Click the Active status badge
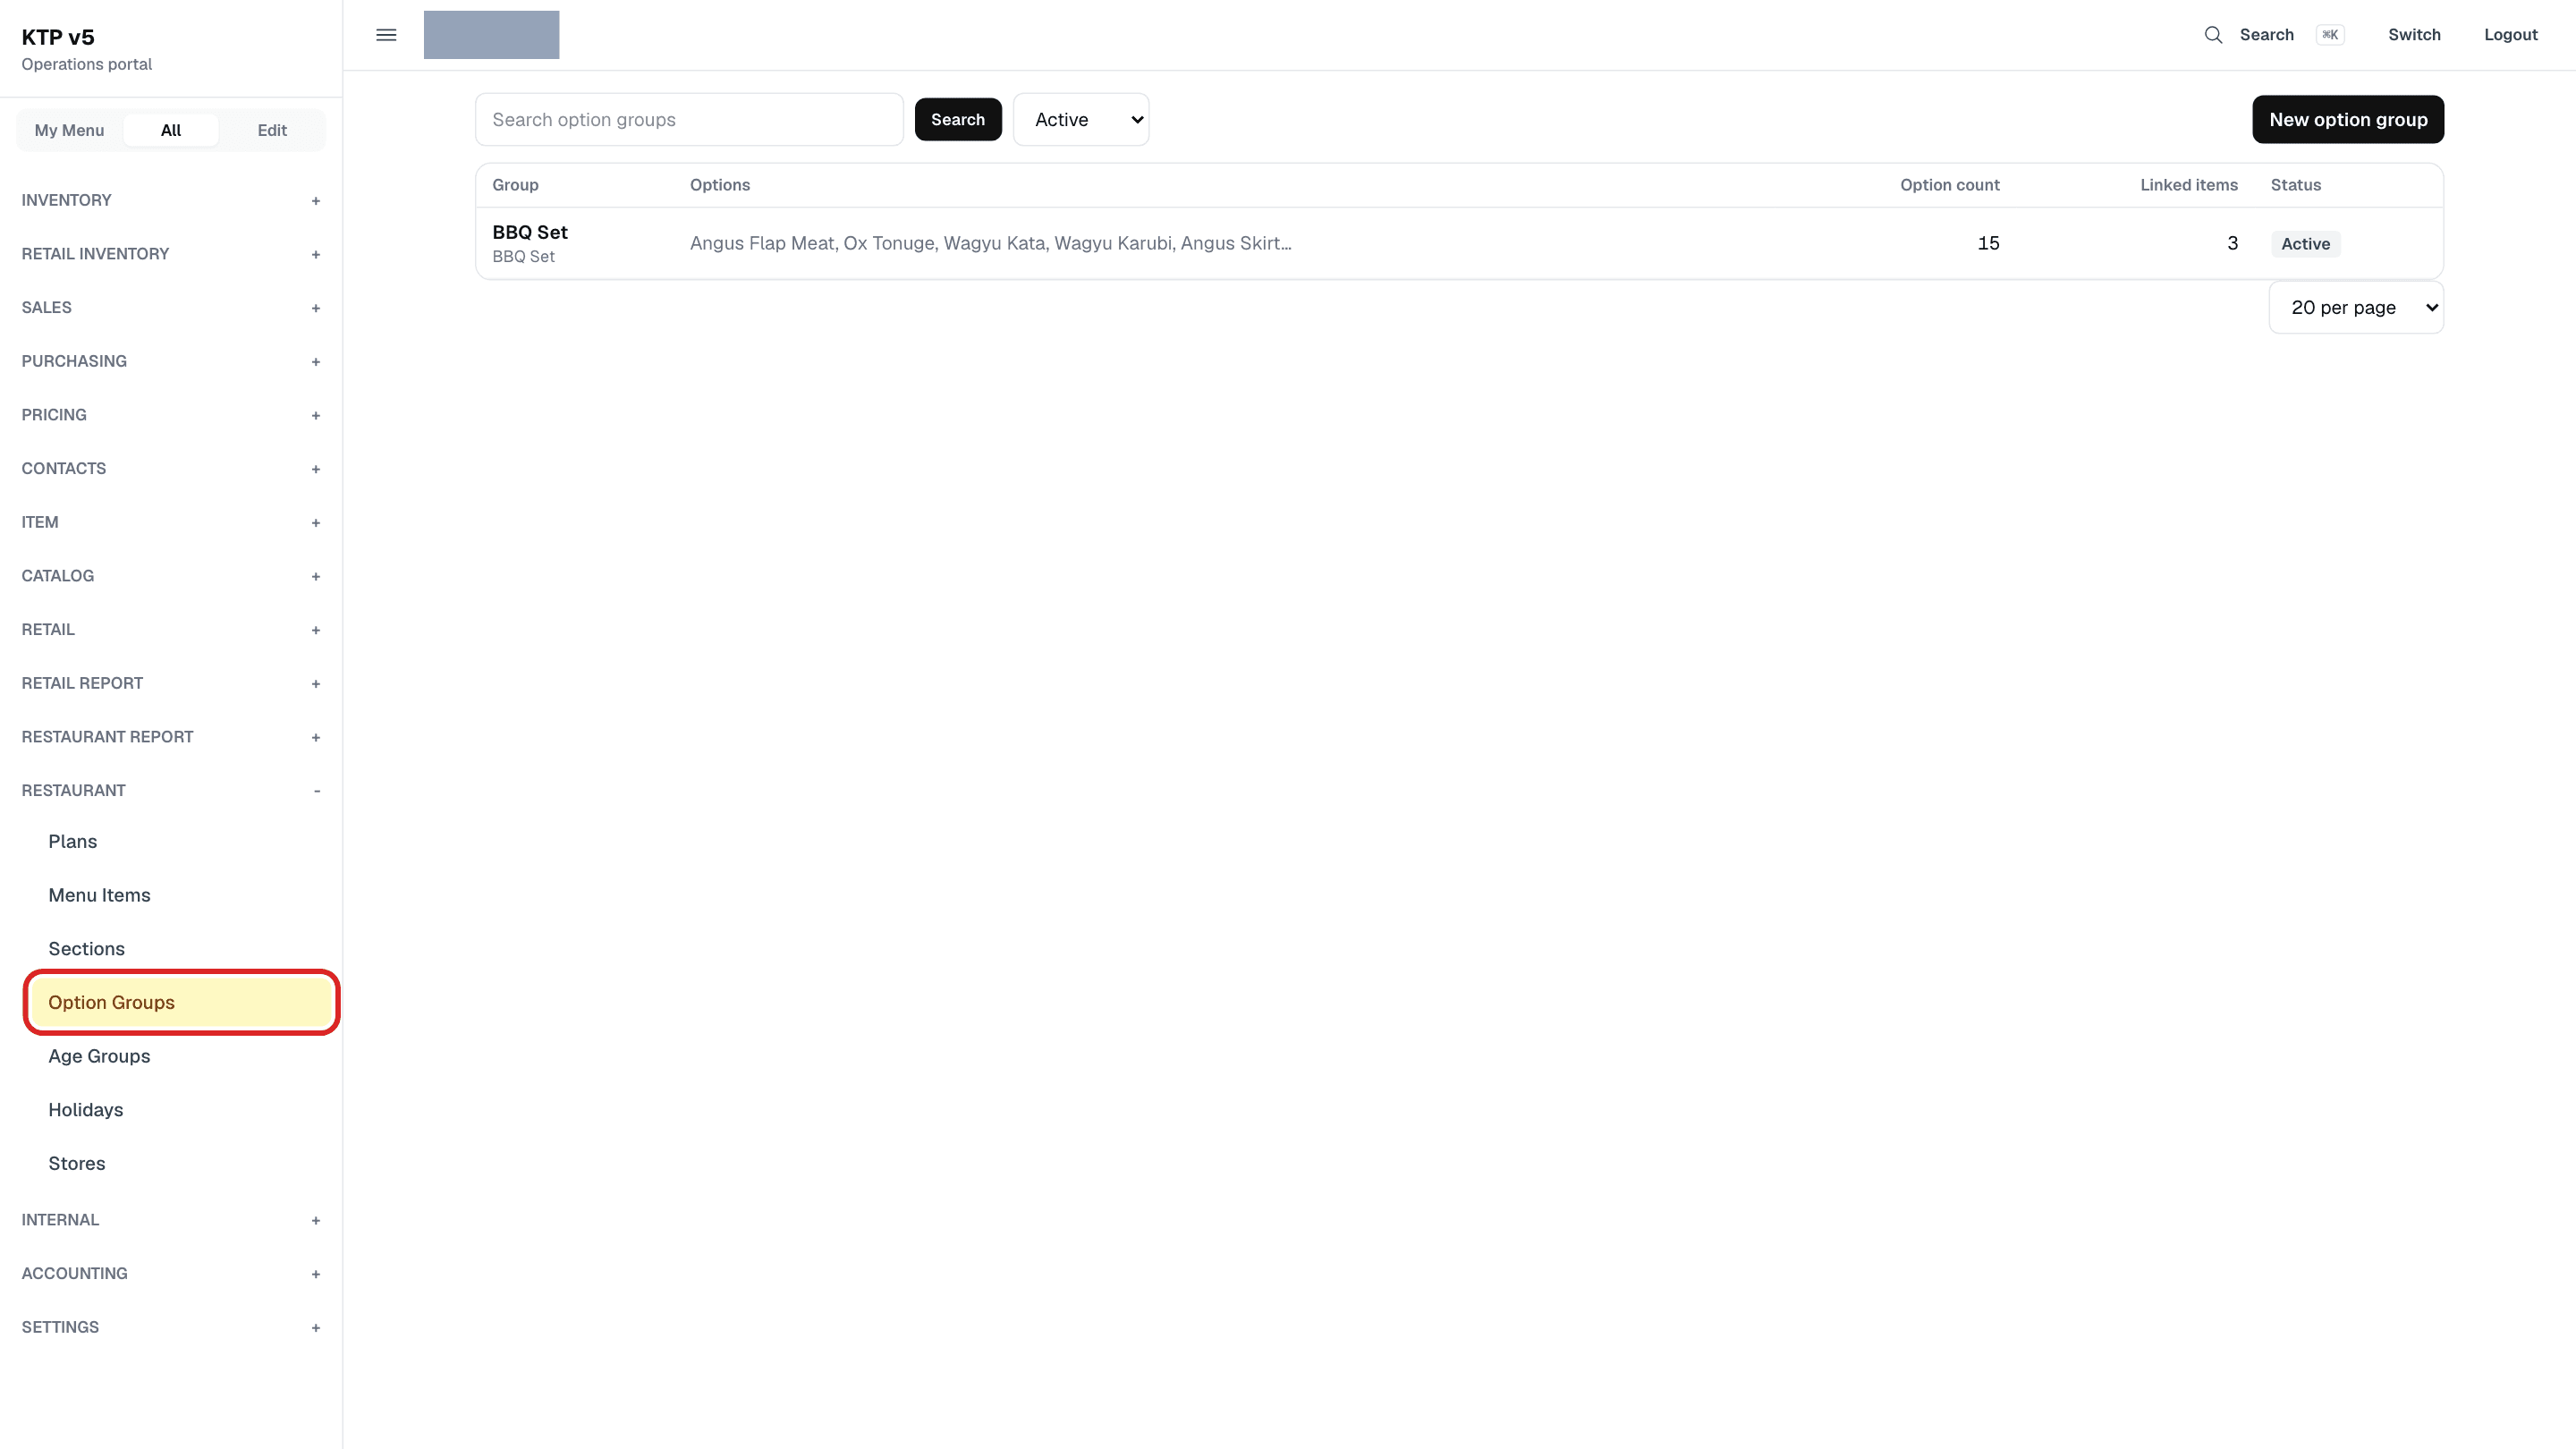2576x1449 pixels. 2305,244
